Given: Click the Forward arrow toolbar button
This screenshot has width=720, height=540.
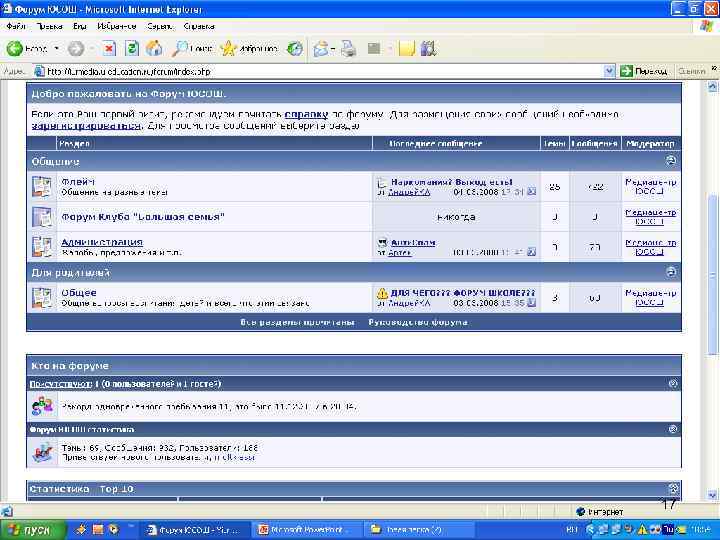Looking at the screenshot, I should pyautogui.click(x=76, y=48).
